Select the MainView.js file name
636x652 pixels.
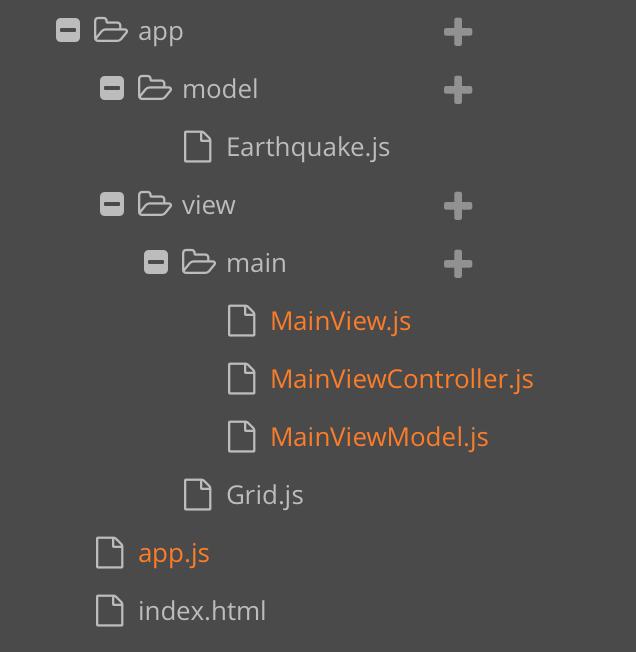tap(340, 322)
